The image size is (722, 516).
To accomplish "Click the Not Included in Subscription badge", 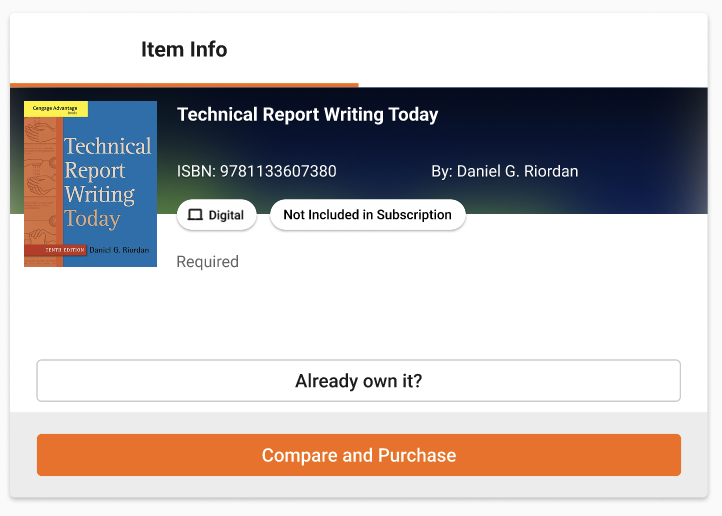I will click(367, 215).
